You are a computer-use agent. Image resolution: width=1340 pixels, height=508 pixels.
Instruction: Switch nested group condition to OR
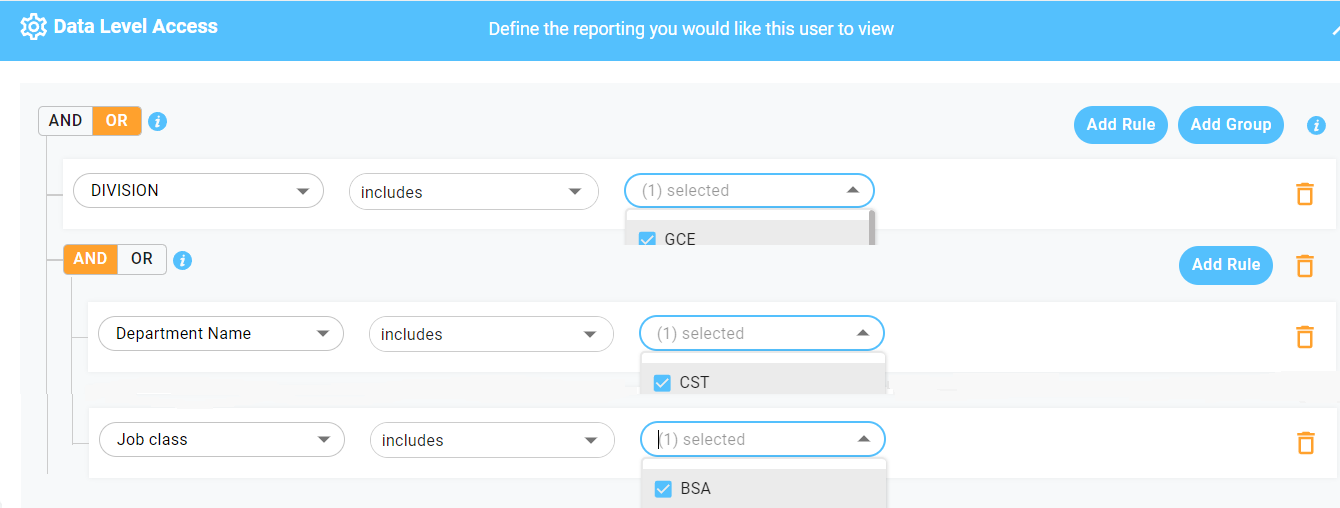pos(142,259)
